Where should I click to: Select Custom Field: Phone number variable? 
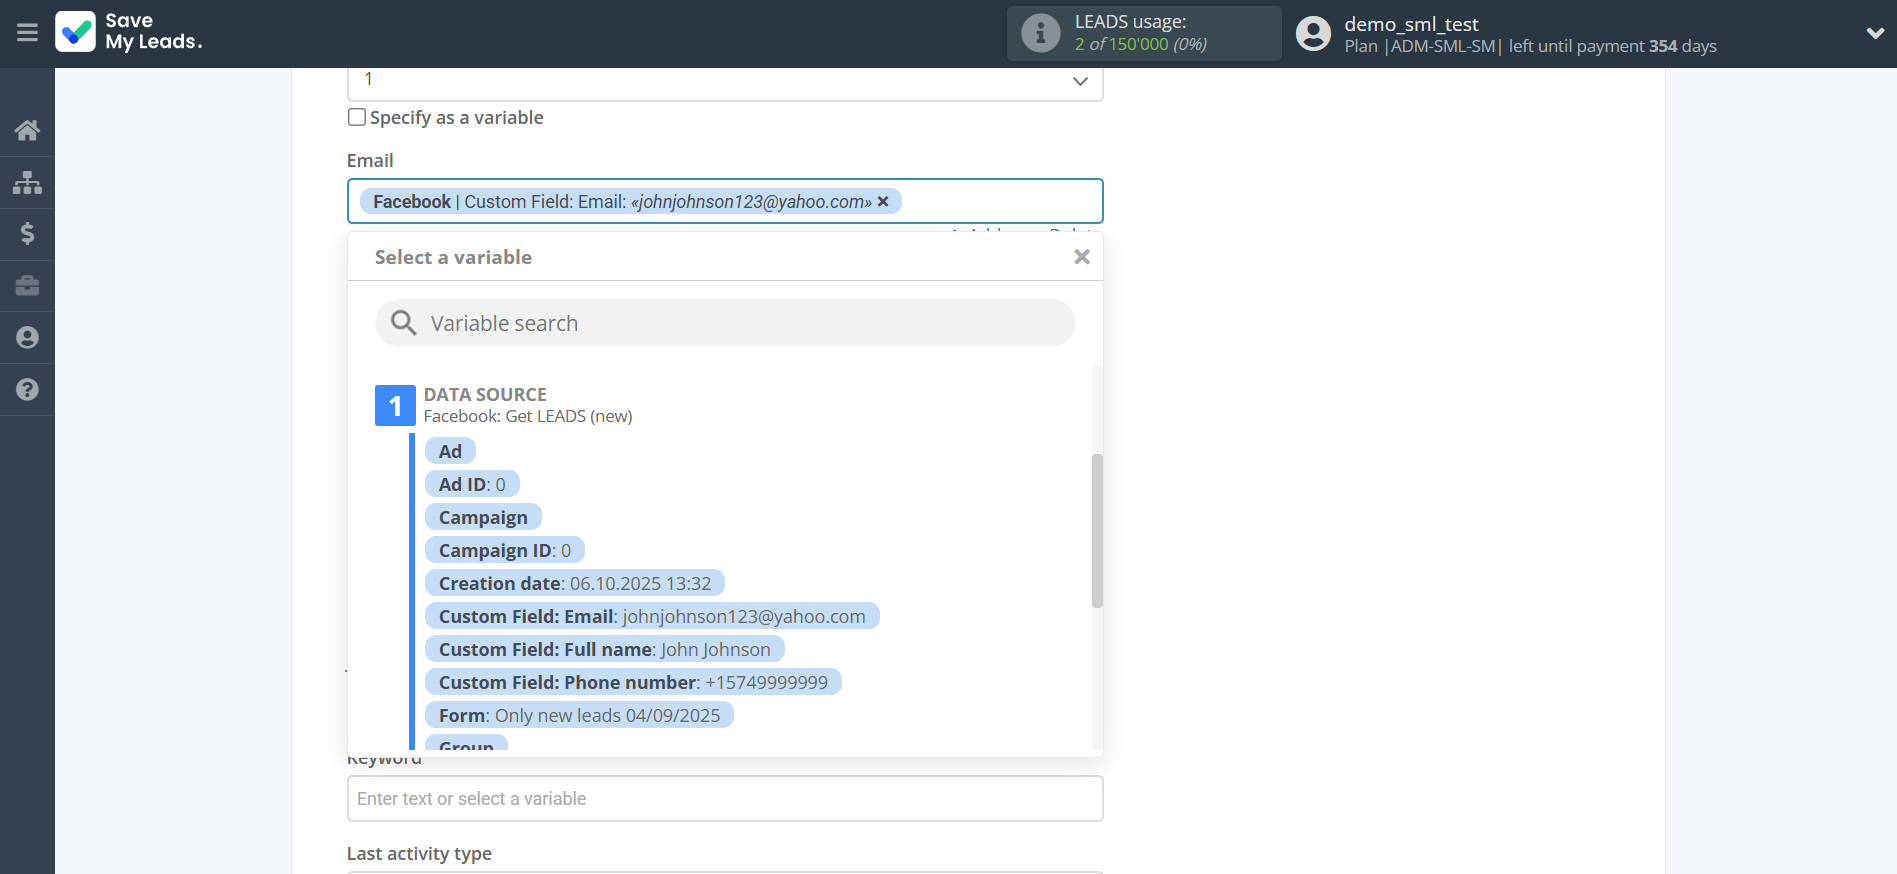click(632, 683)
